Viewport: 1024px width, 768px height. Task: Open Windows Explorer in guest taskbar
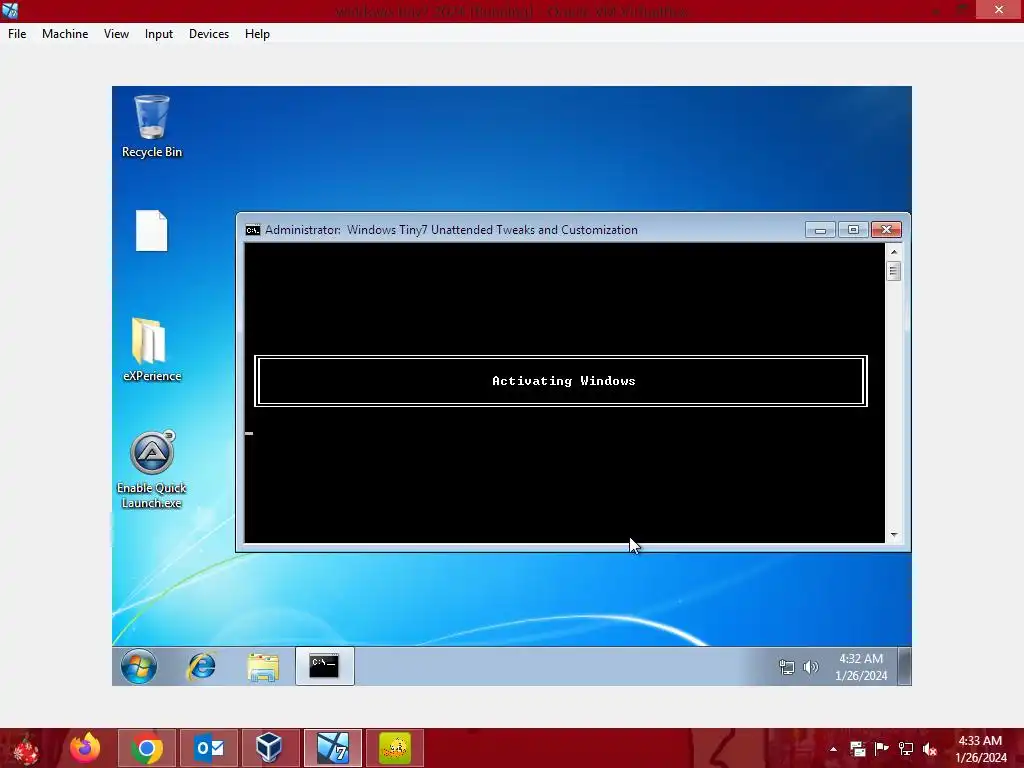tap(263, 667)
